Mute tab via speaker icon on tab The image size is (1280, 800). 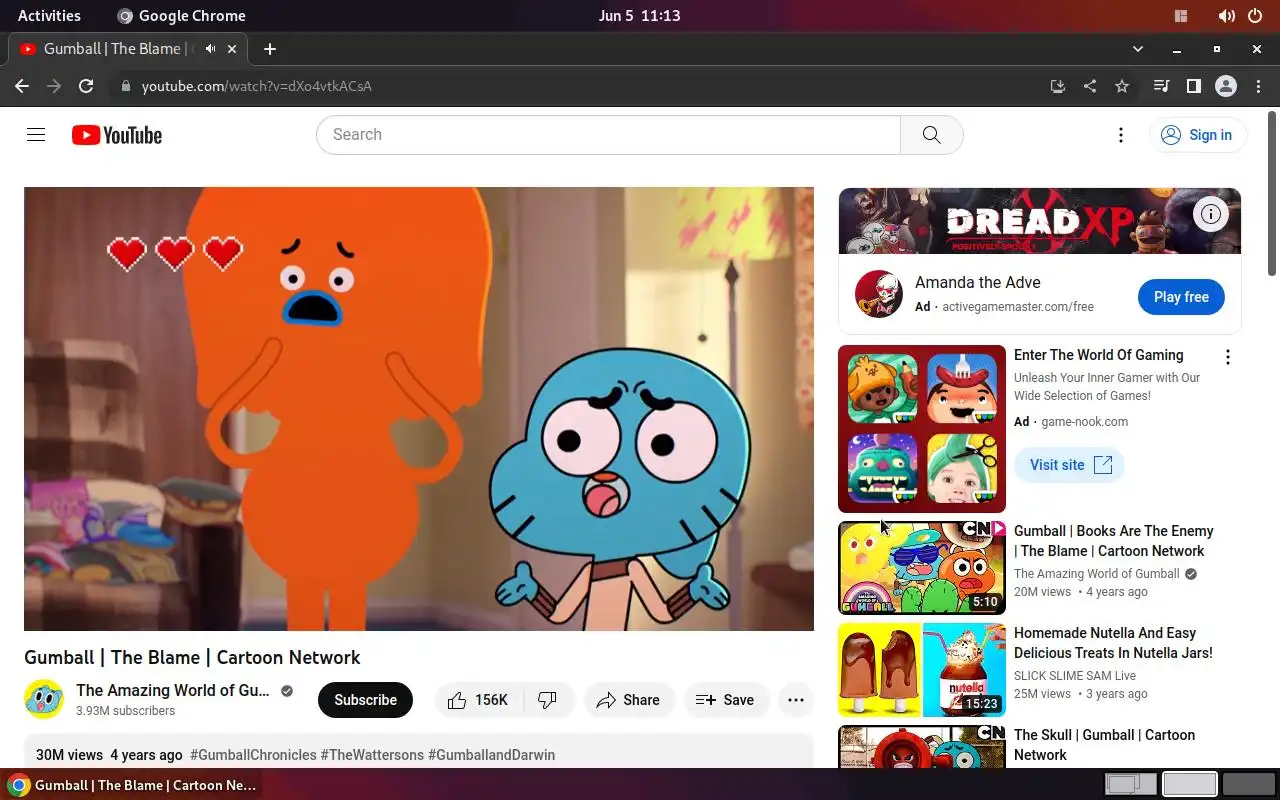point(211,48)
